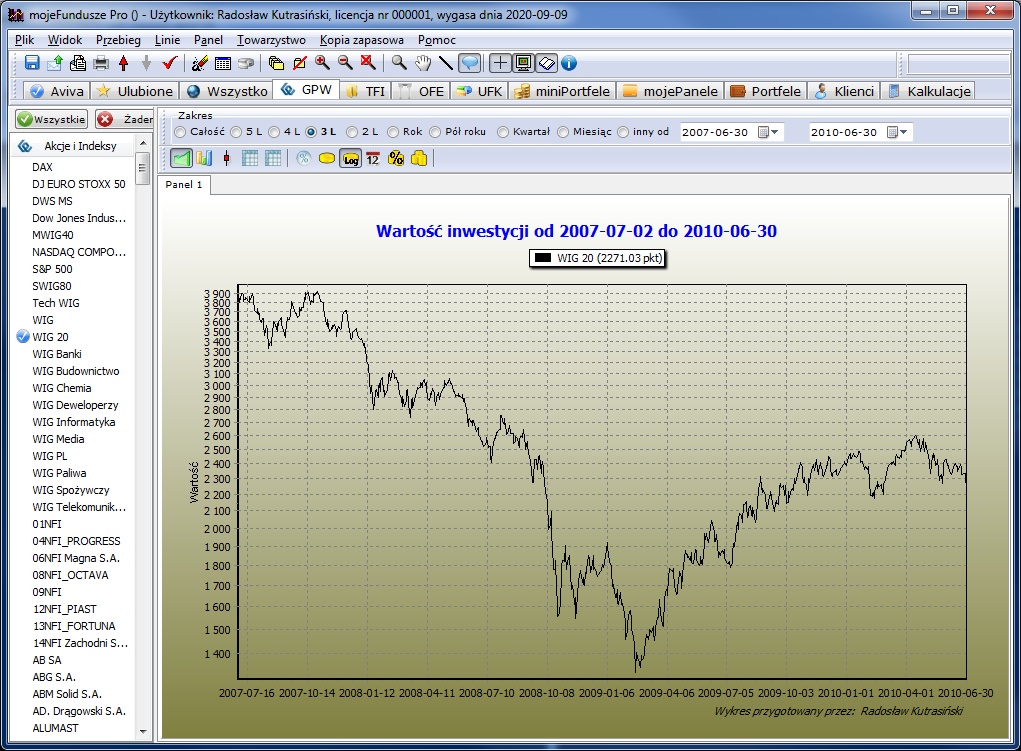Screen dimensions: 1021x751
Task: Switch to the TFI tab
Action: point(365,91)
